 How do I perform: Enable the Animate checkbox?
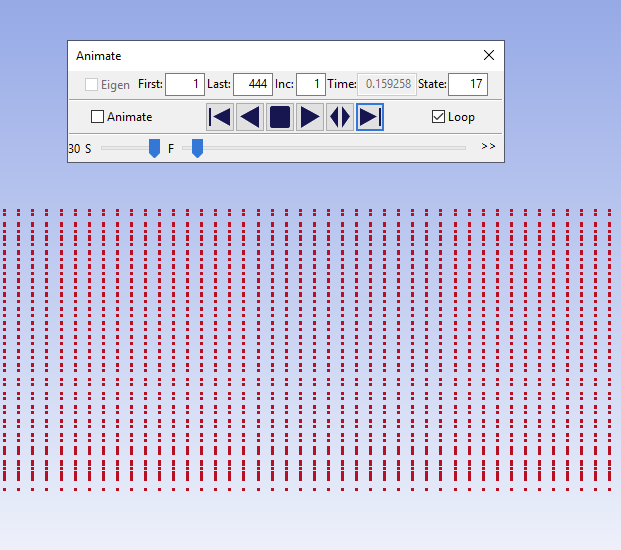point(97,117)
